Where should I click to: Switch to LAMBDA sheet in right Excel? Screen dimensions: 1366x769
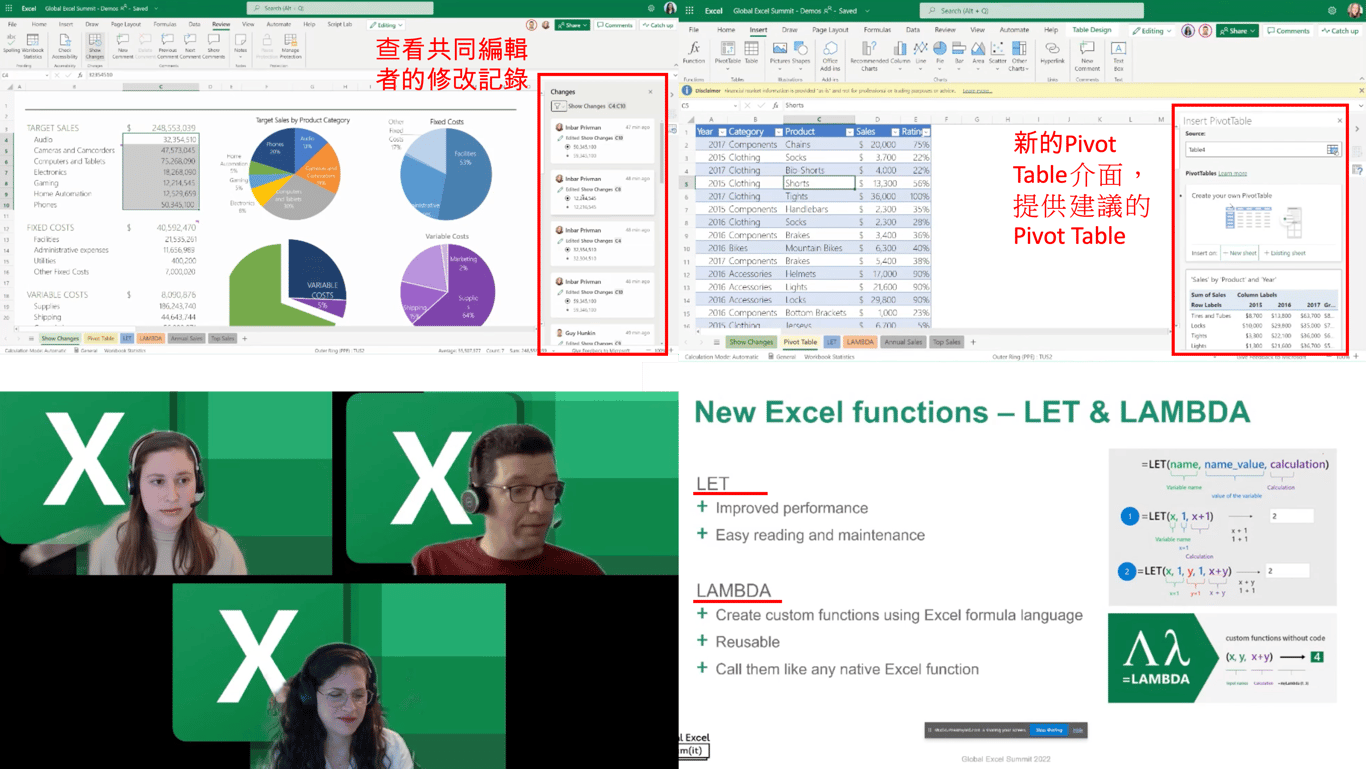860,342
